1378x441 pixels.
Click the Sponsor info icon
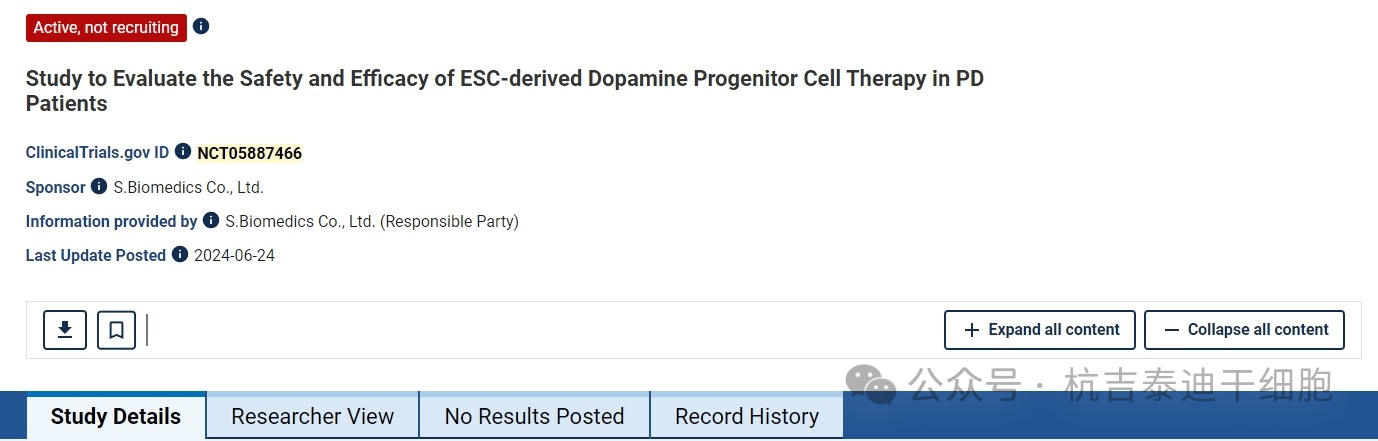pyautogui.click(x=99, y=186)
